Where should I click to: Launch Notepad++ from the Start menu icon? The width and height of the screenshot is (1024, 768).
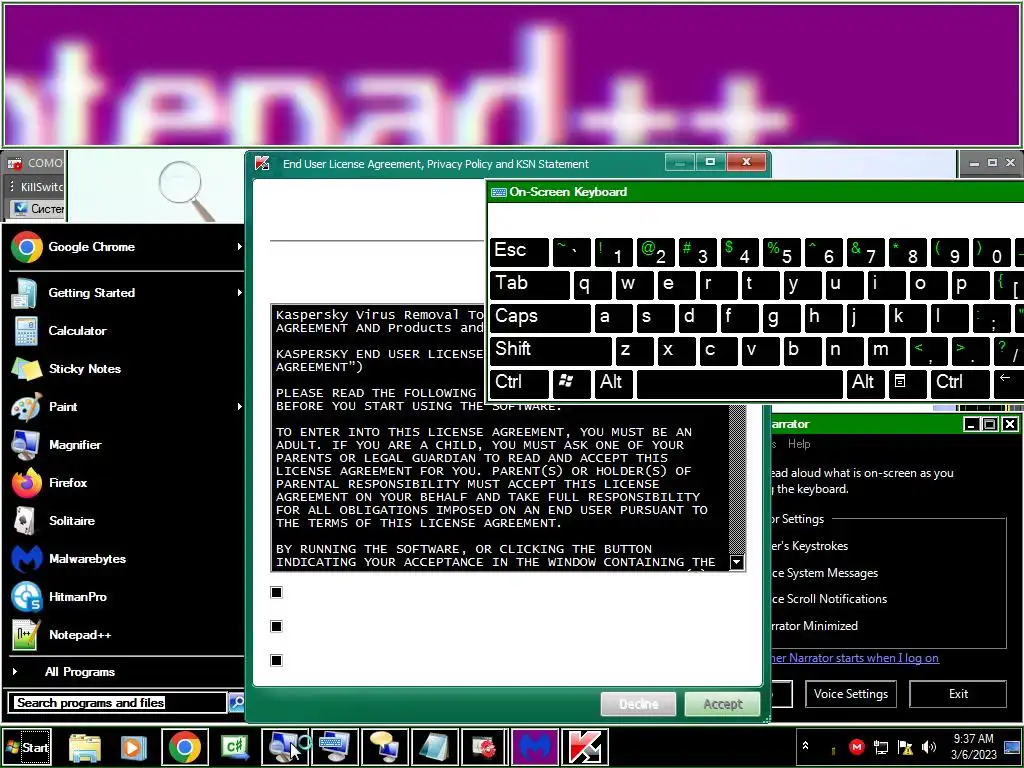pos(25,635)
